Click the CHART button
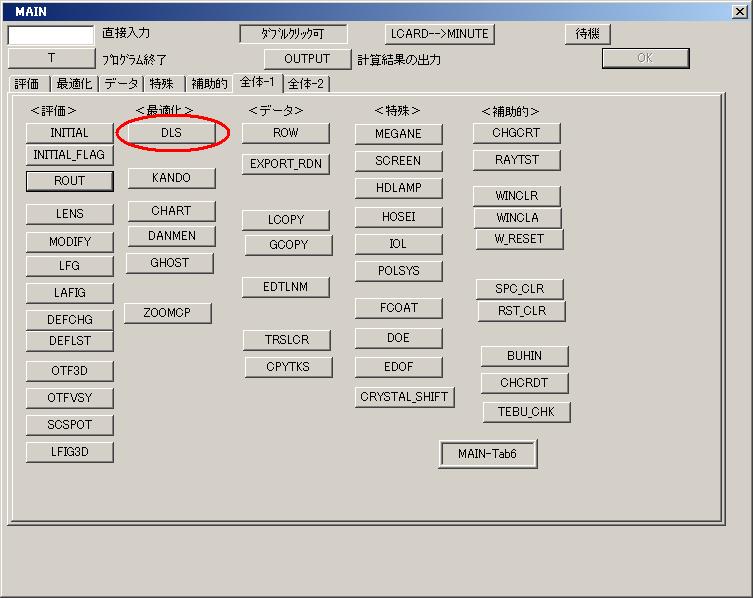753x598 pixels. [171, 211]
